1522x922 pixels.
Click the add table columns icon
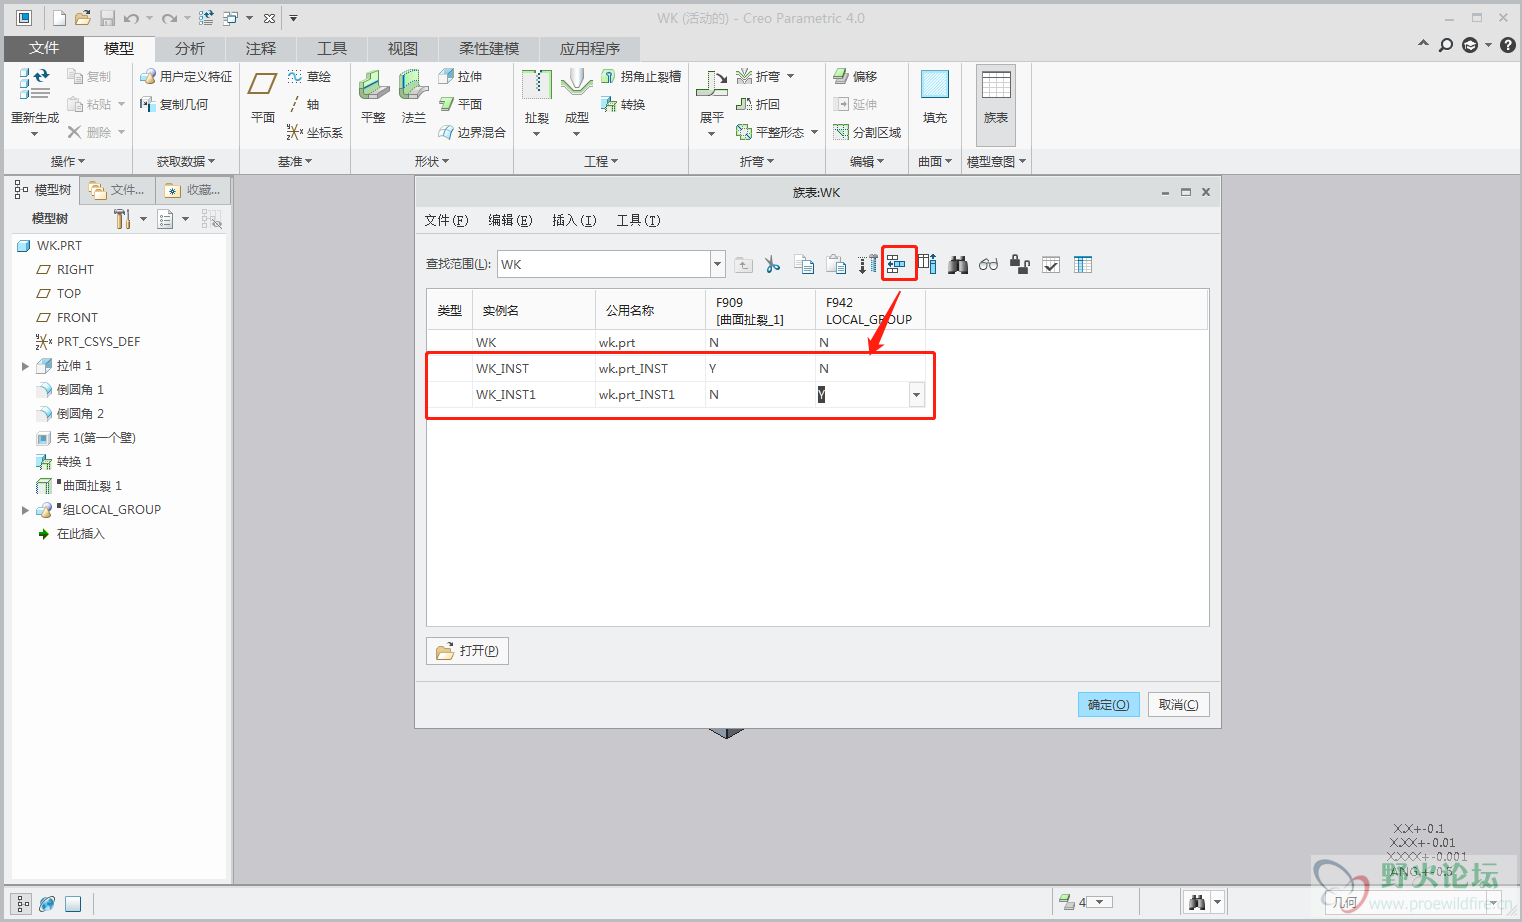(927, 264)
